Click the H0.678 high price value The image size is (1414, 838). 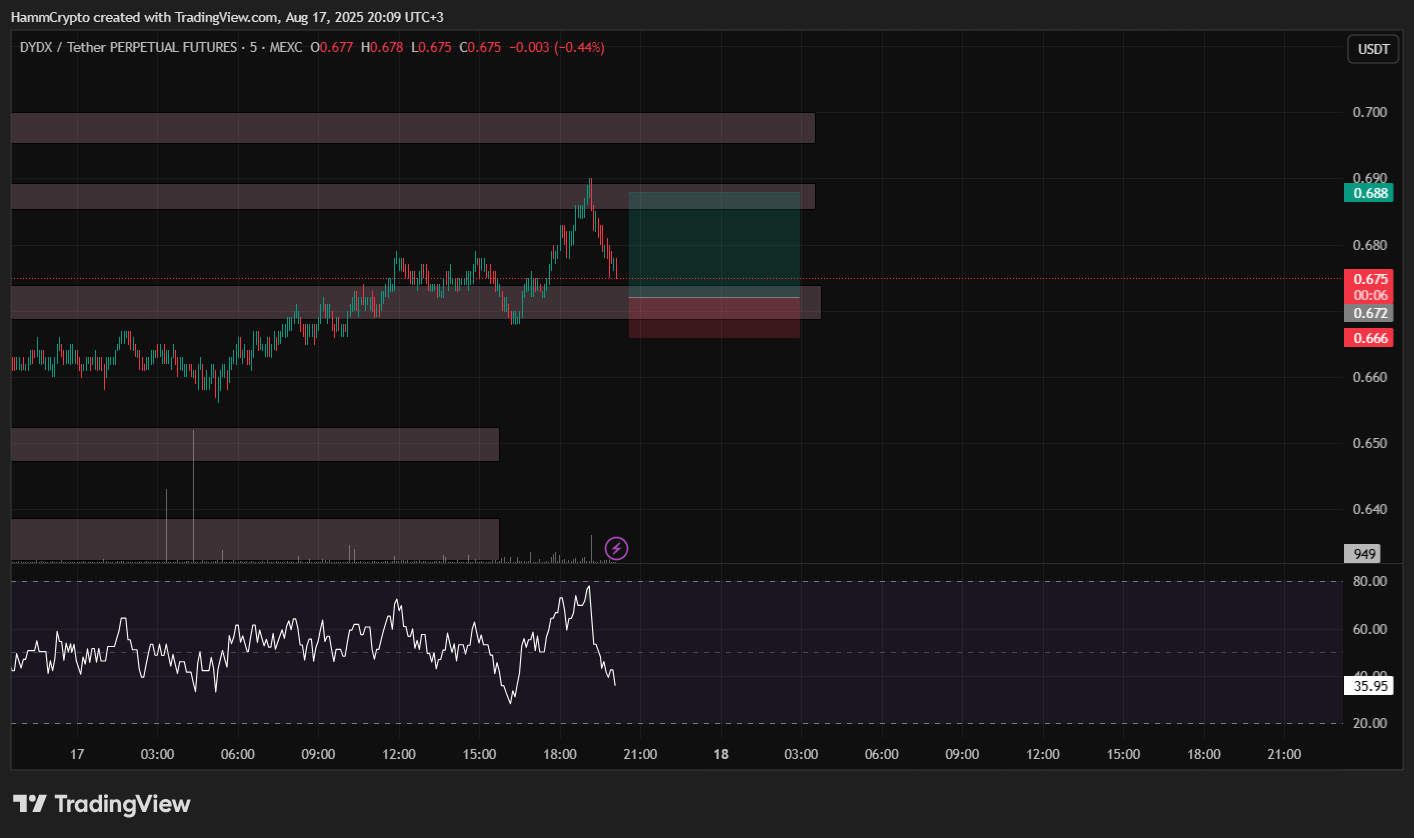(382, 47)
